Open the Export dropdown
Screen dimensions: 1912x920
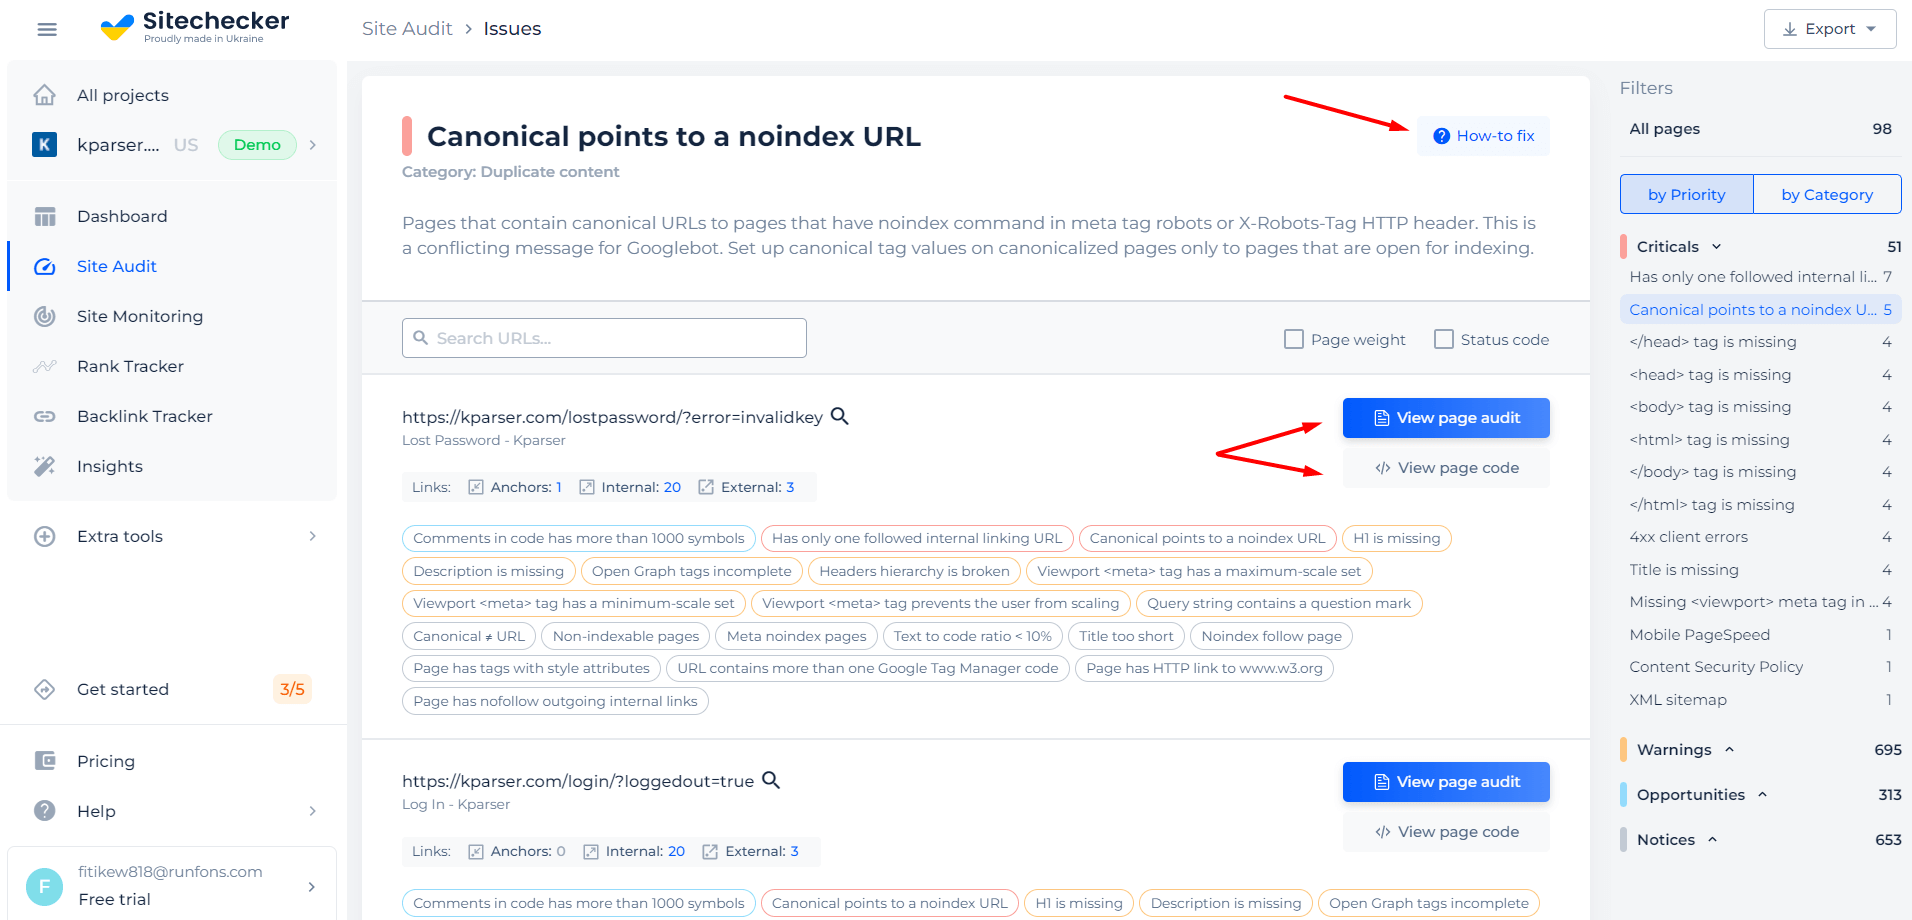1830,29
